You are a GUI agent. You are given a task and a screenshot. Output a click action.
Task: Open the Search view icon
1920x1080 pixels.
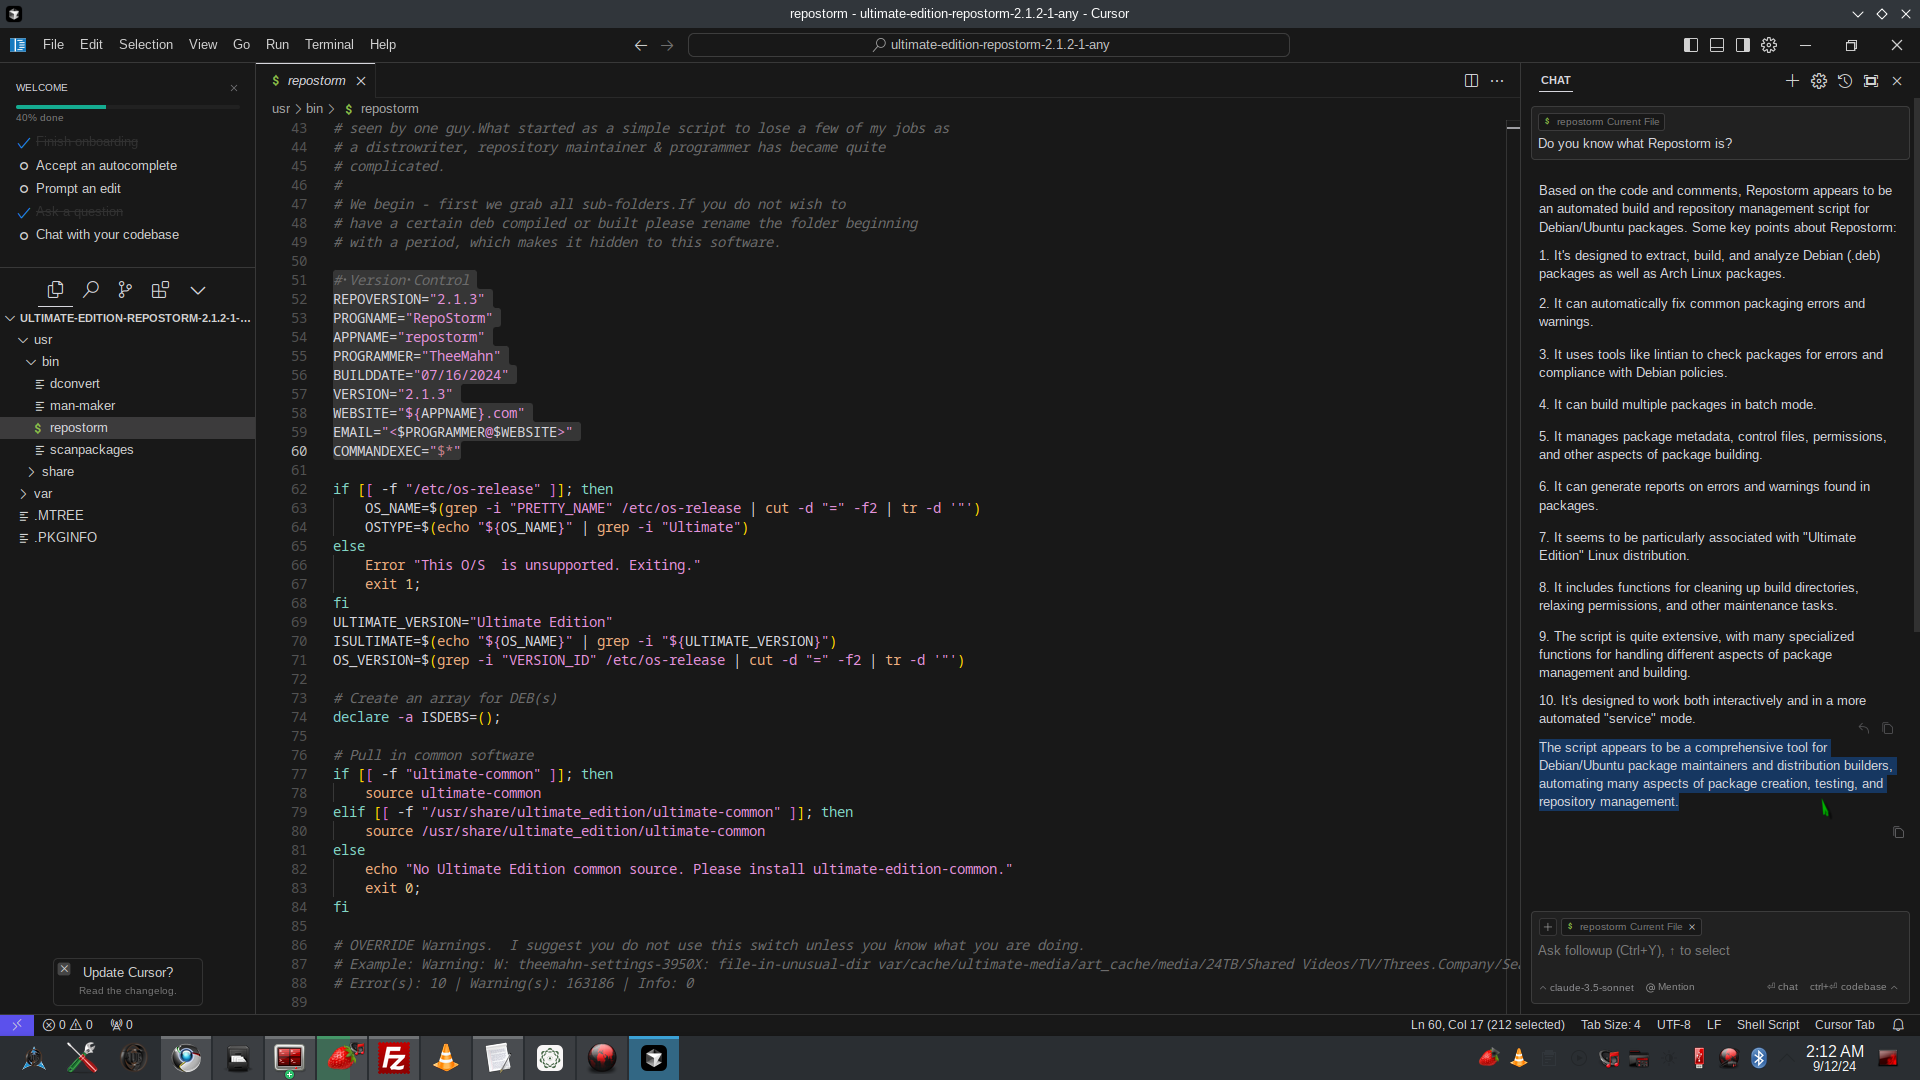pos(91,290)
